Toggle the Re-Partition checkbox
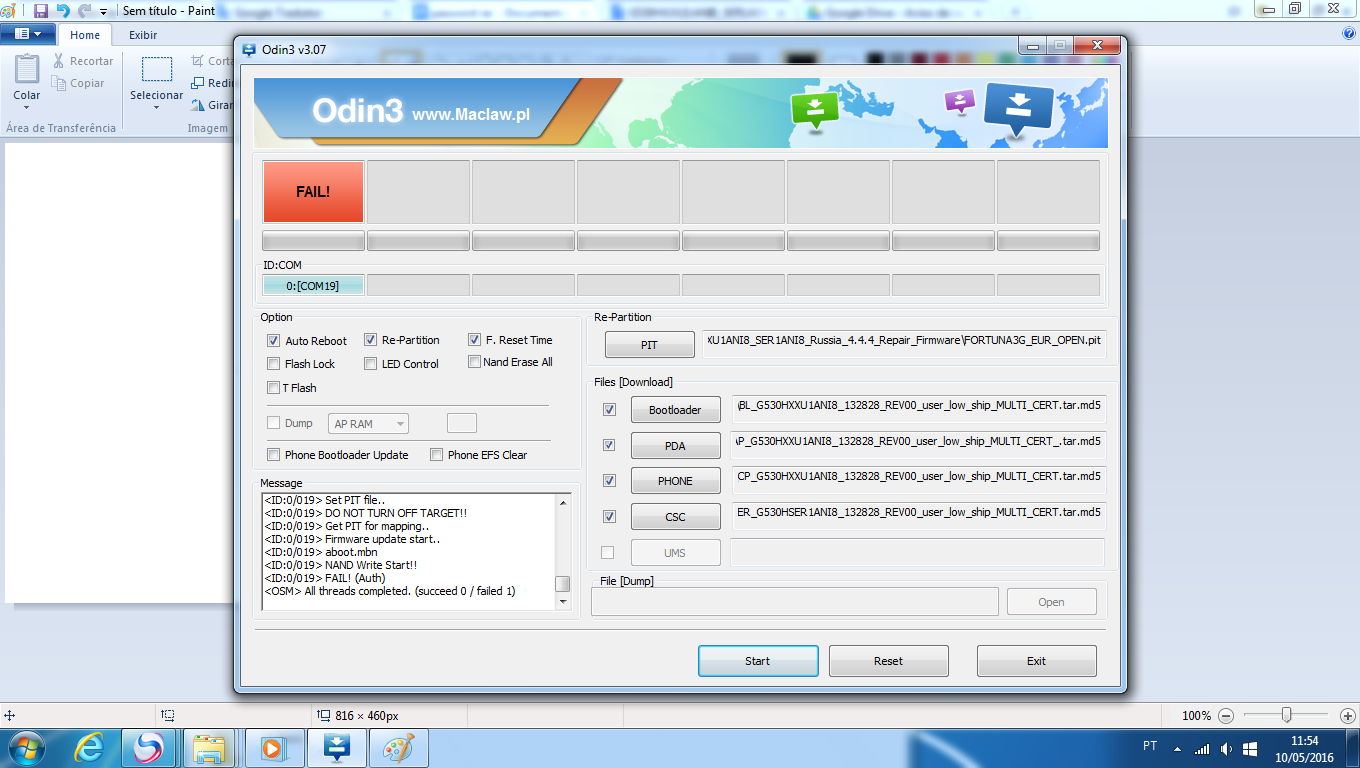 (x=371, y=340)
